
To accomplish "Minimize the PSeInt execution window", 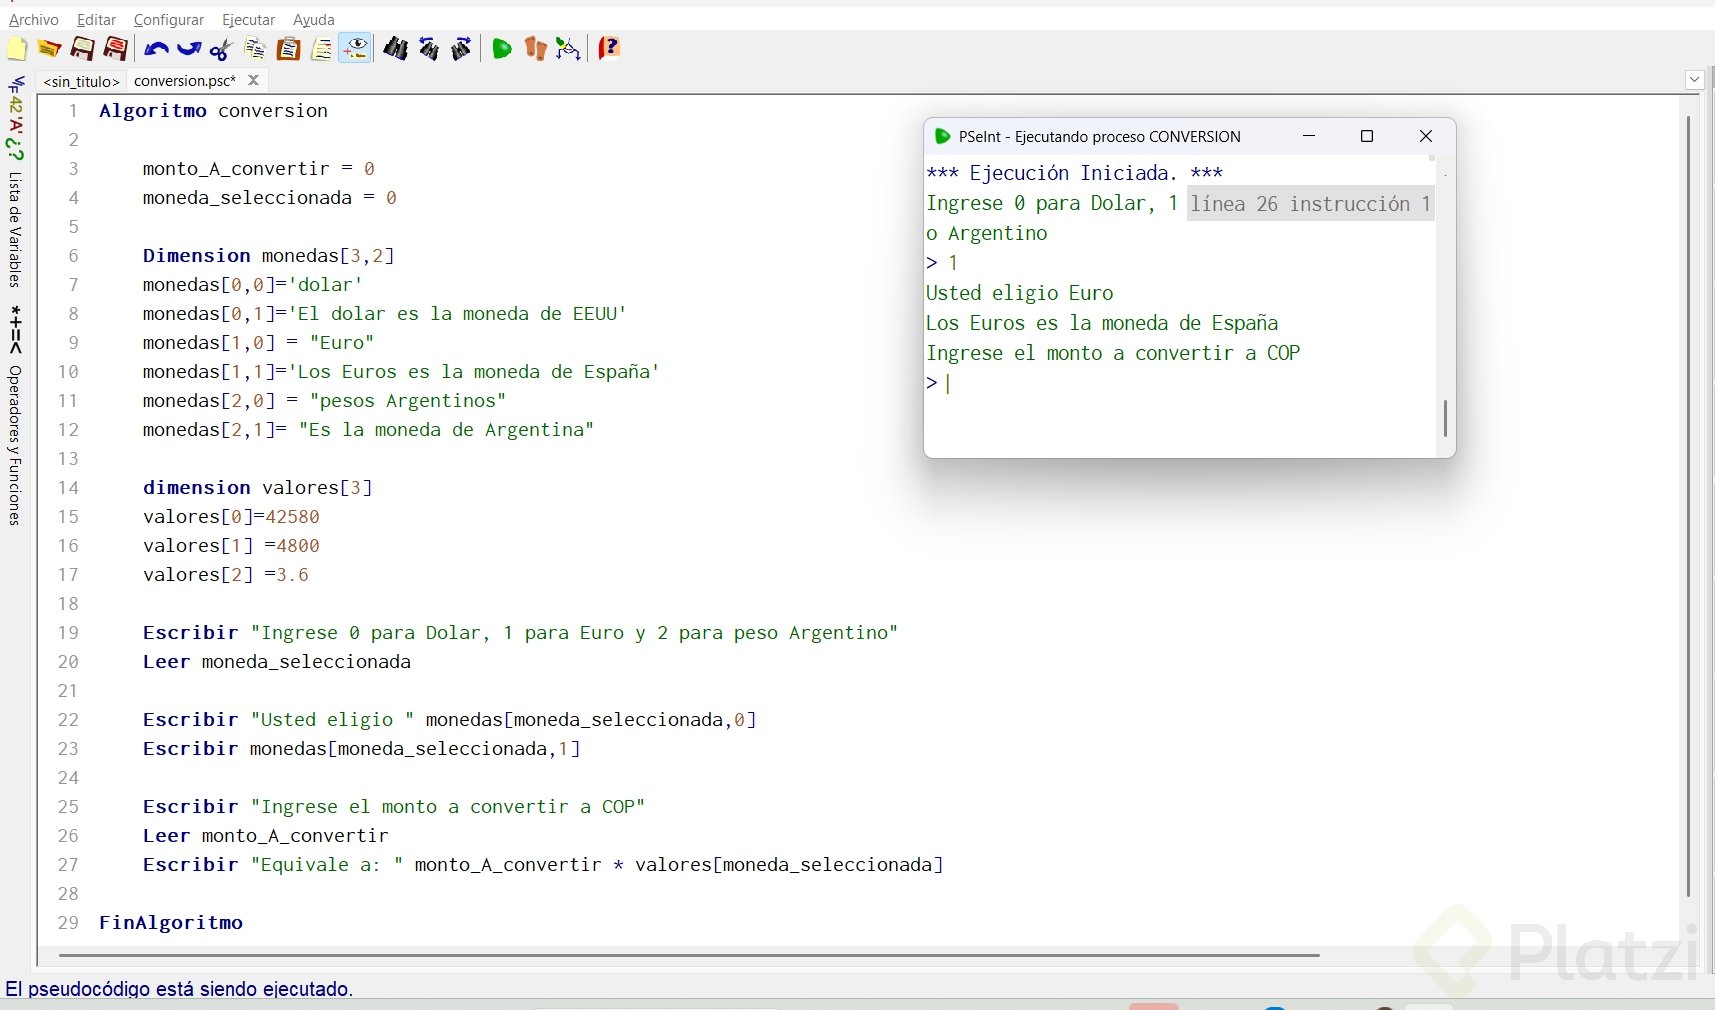I will (1308, 136).
